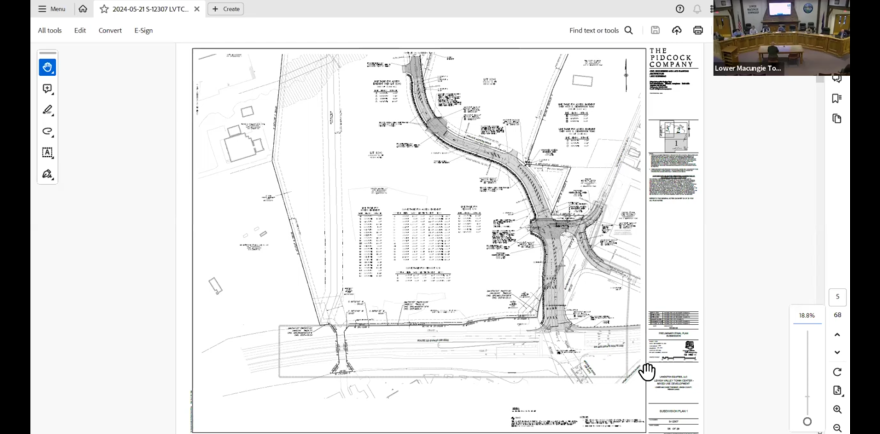This screenshot has height=434, width=880.
Task: Click the zoom slider handle
Action: [807, 422]
